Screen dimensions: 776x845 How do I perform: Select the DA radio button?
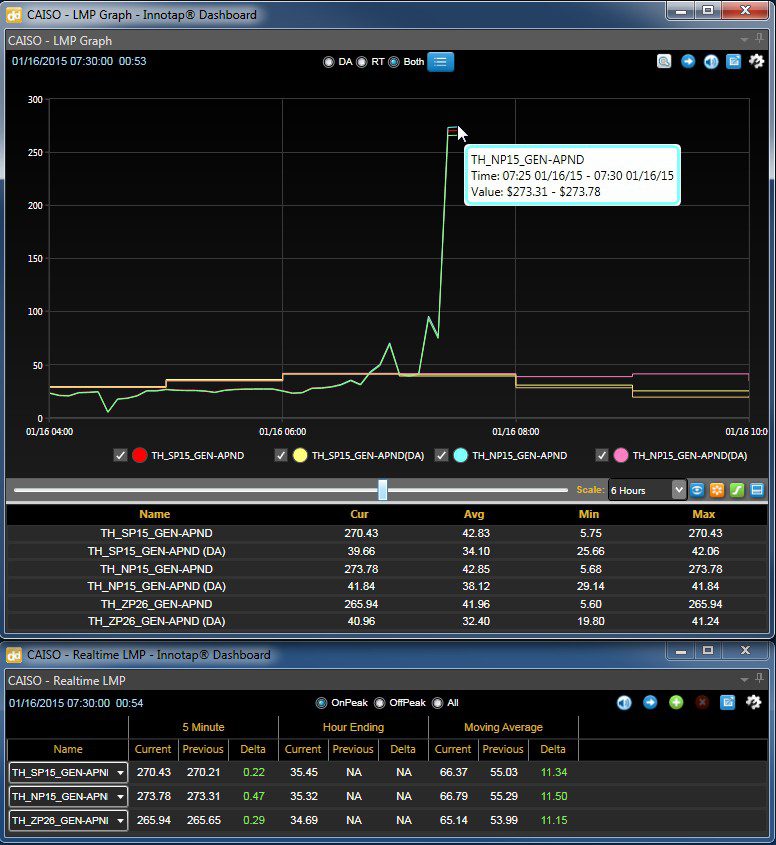pyautogui.click(x=328, y=62)
